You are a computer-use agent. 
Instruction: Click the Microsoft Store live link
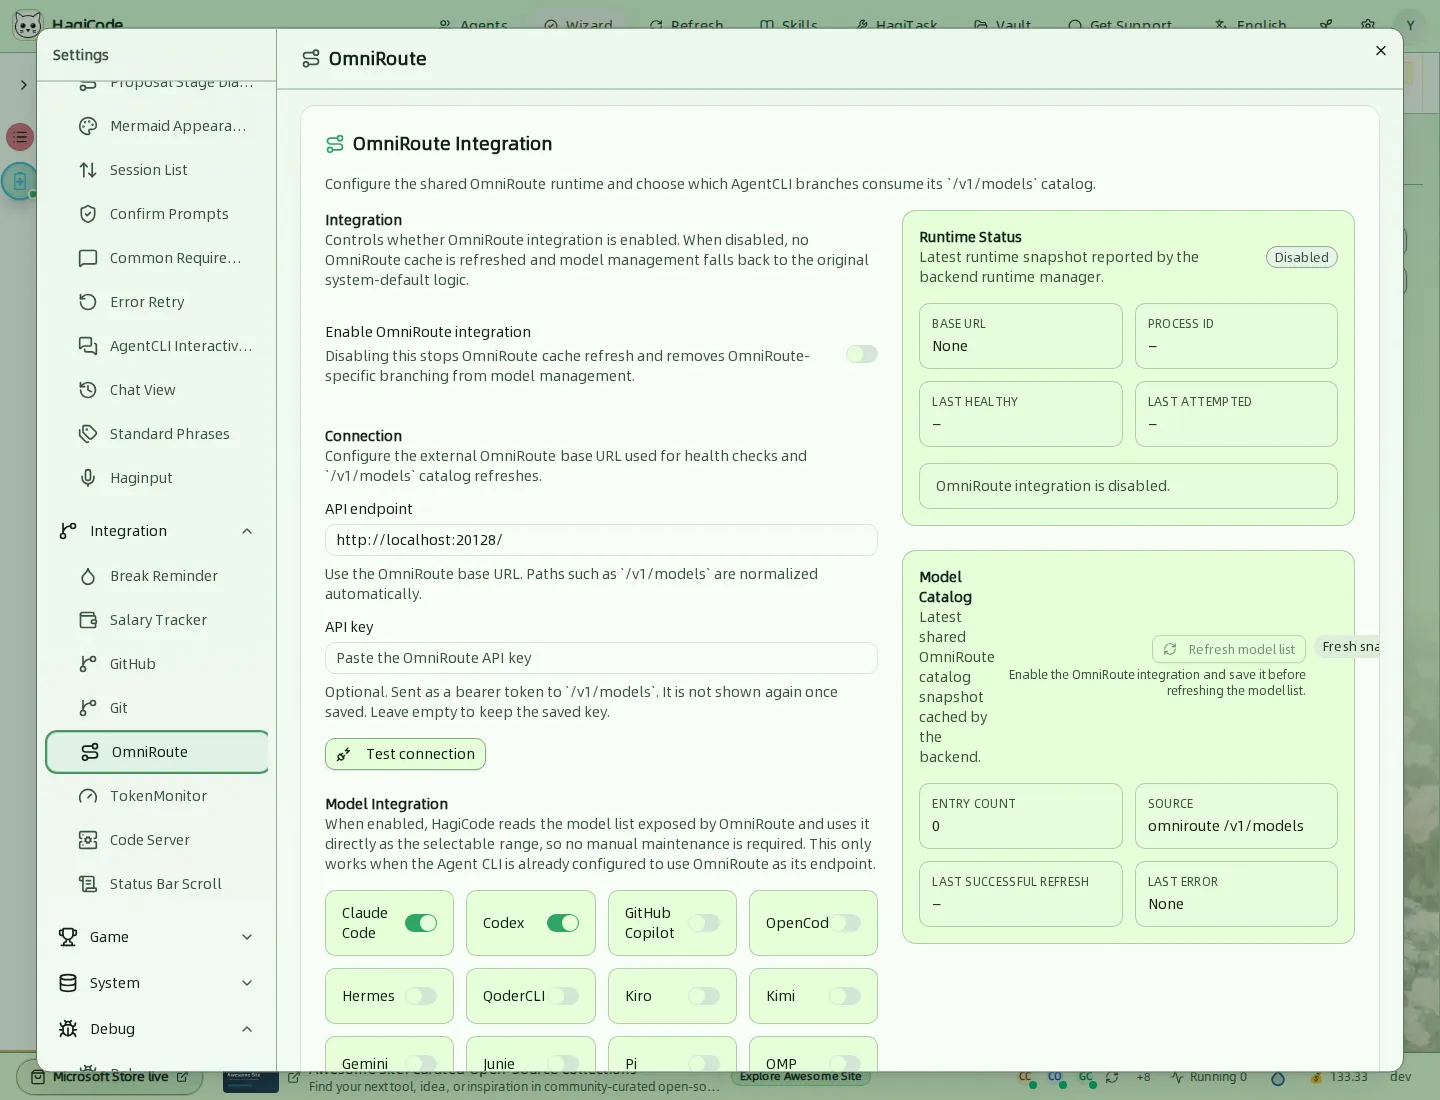pos(110,1077)
